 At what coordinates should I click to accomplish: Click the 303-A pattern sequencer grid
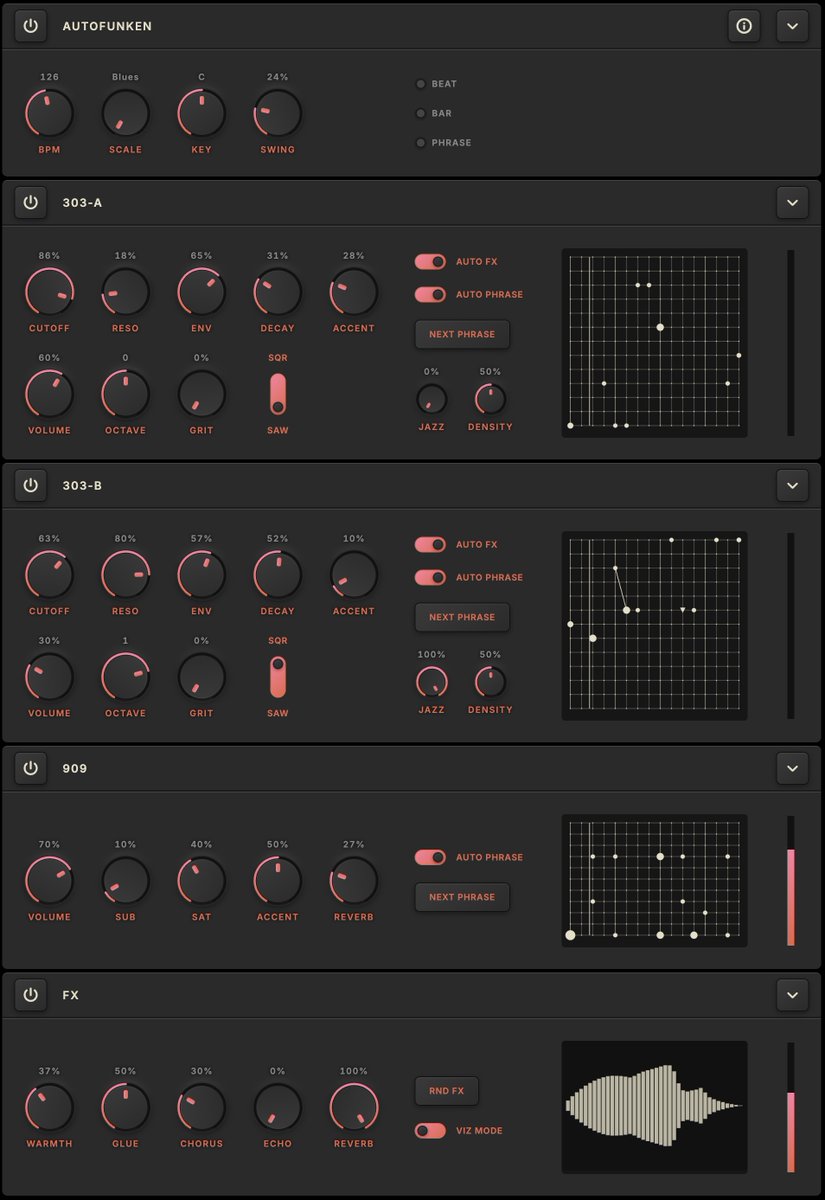654,342
